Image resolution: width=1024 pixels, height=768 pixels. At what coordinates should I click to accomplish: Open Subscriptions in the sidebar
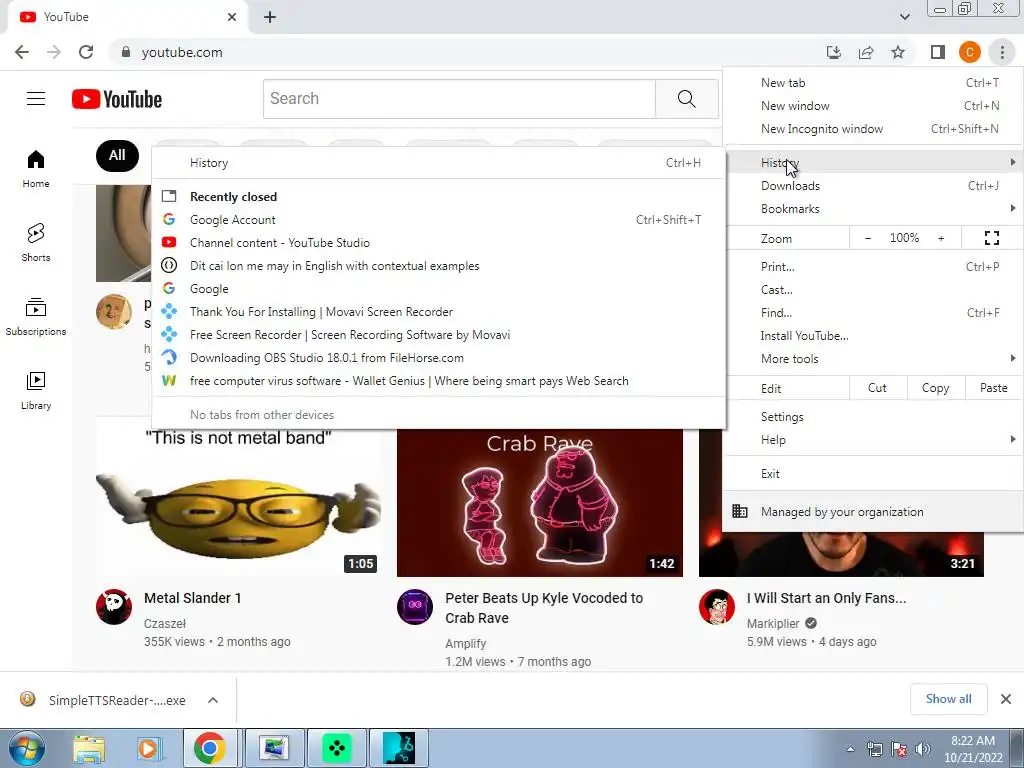(36, 316)
